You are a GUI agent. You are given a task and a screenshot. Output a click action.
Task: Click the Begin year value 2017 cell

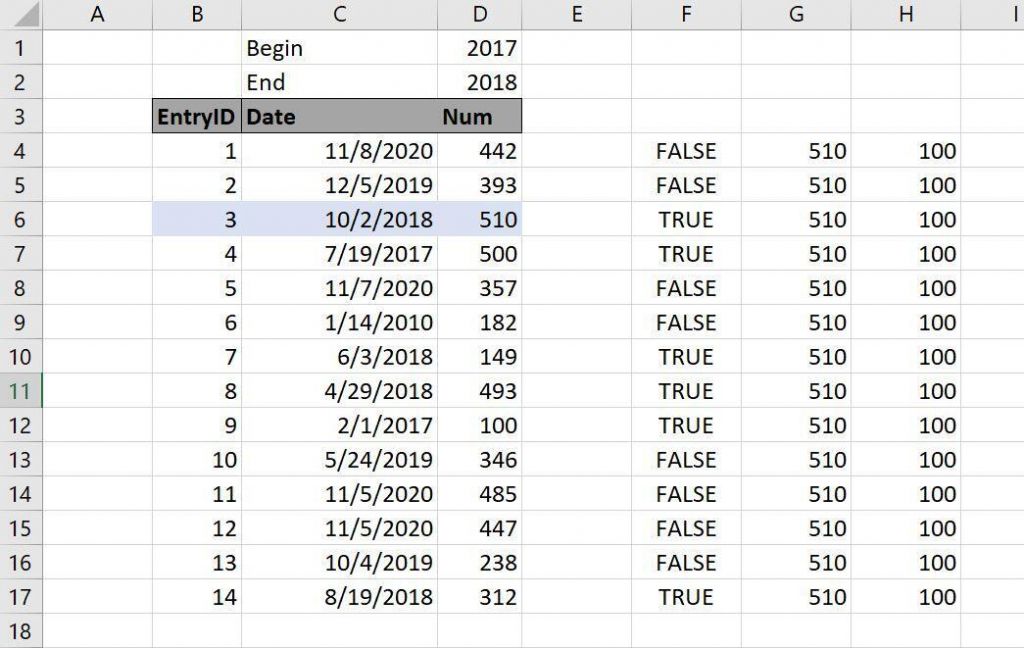pyautogui.click(x=480, y=48)
